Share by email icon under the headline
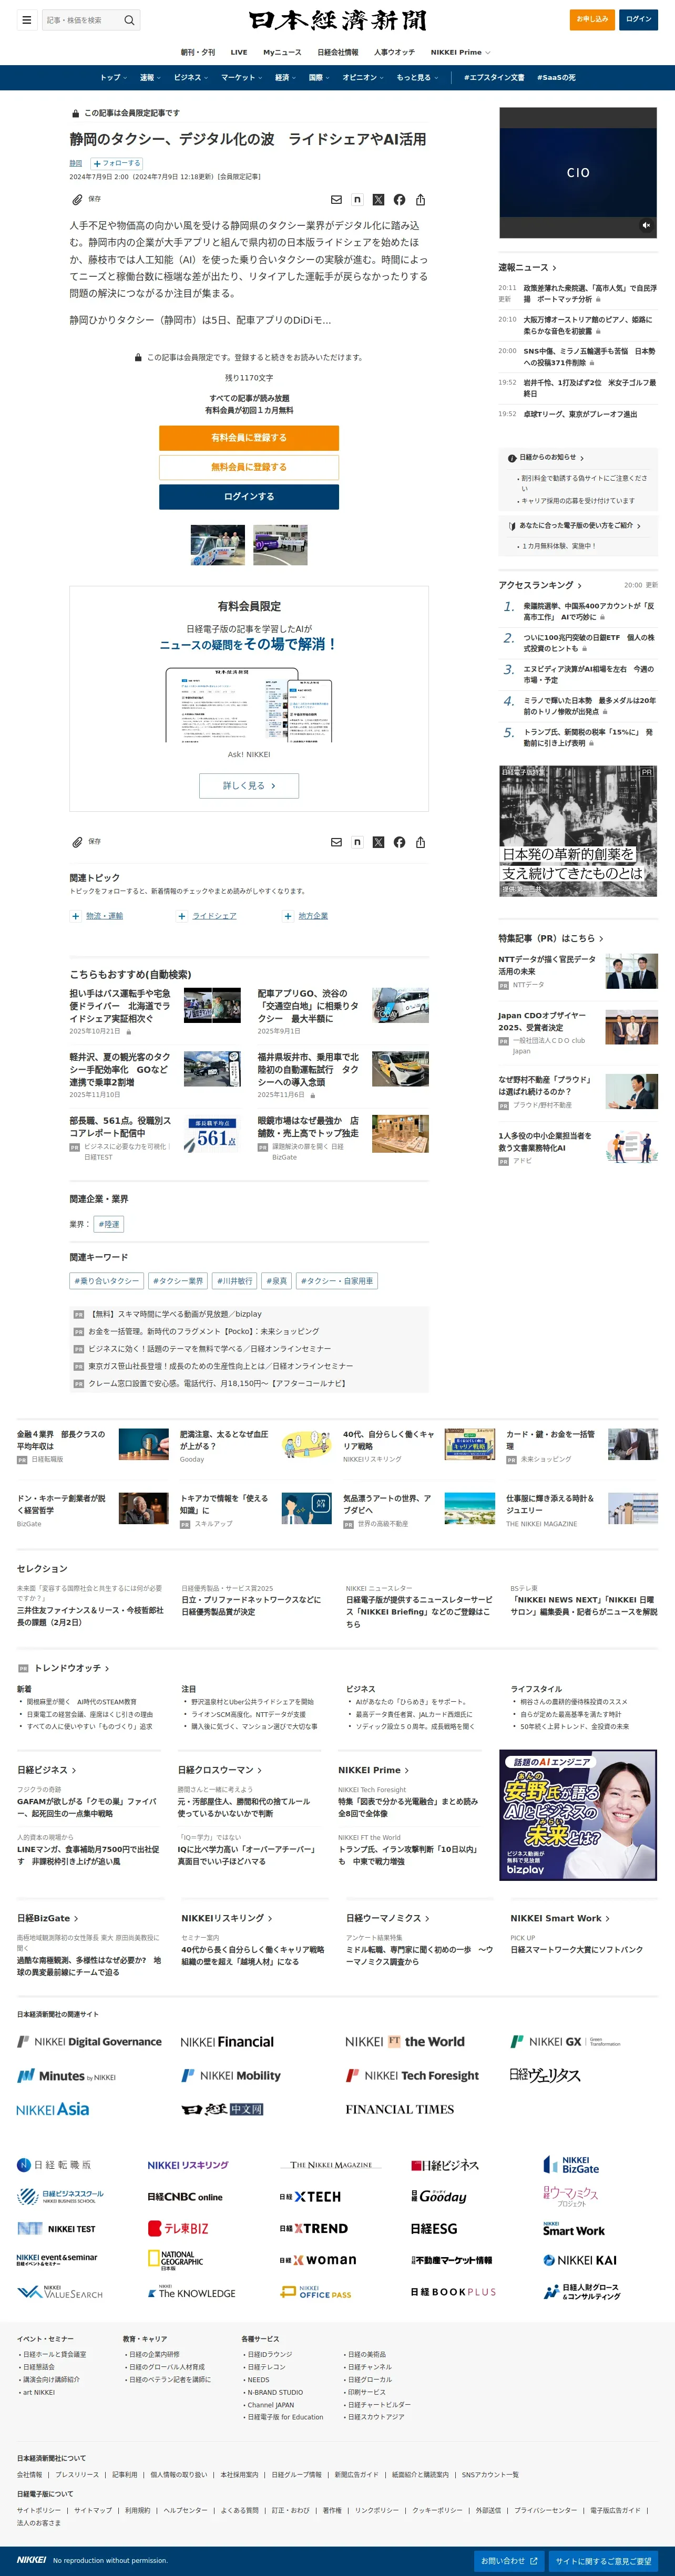Image resolution: width=675 pixels, height=2576 pixels. (x=336, y=200)
